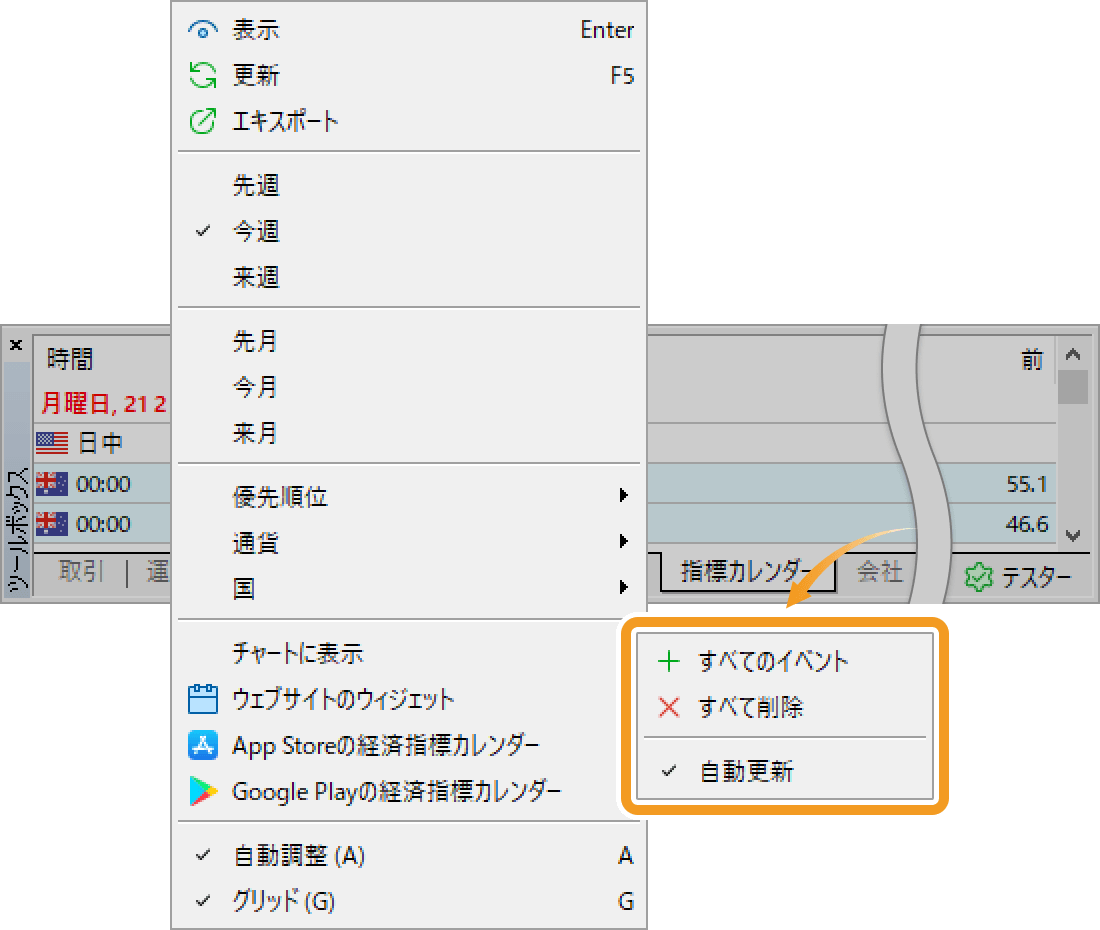1100x930 pixels.
Task: Click the vertical scrollbar thumb
Action: 1073,387
